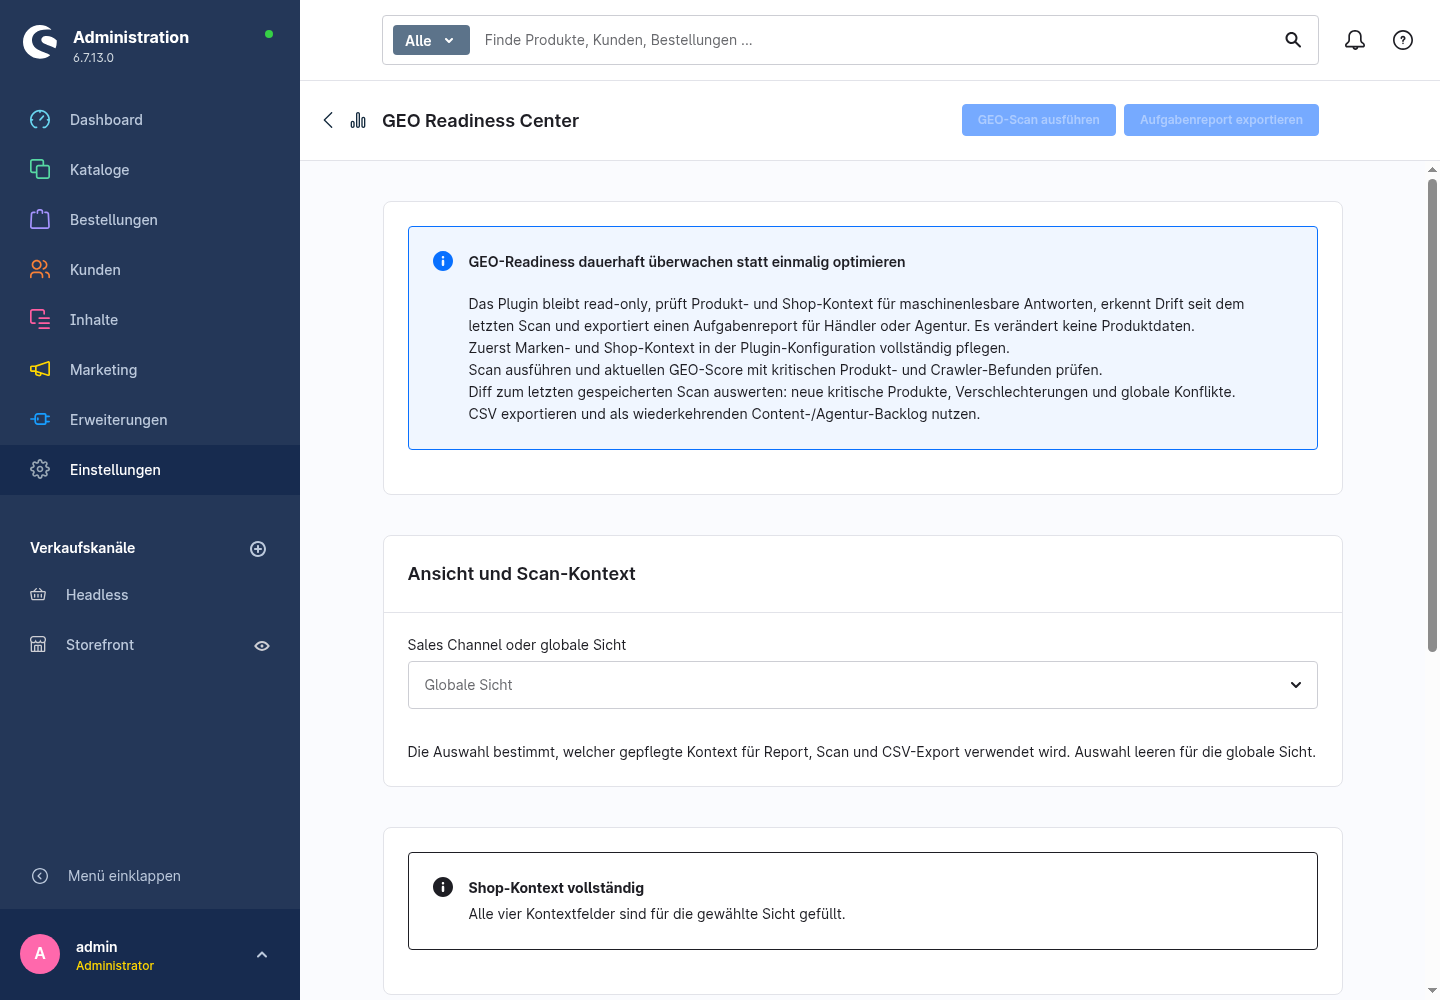Viewport: 1440px width, 1000px height.
Task: Open the Storefront sales channel
Action: (100, 645)
